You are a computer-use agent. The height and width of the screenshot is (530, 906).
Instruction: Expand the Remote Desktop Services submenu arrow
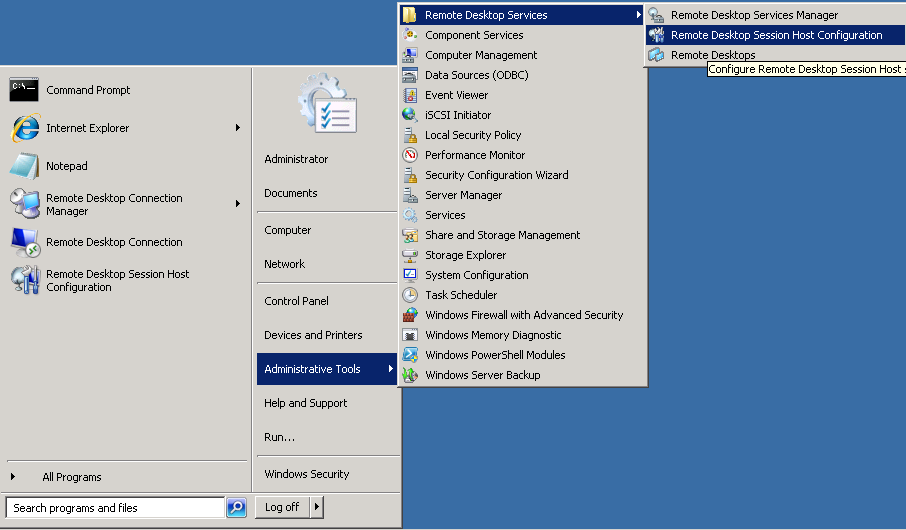[x=638, y=15]
